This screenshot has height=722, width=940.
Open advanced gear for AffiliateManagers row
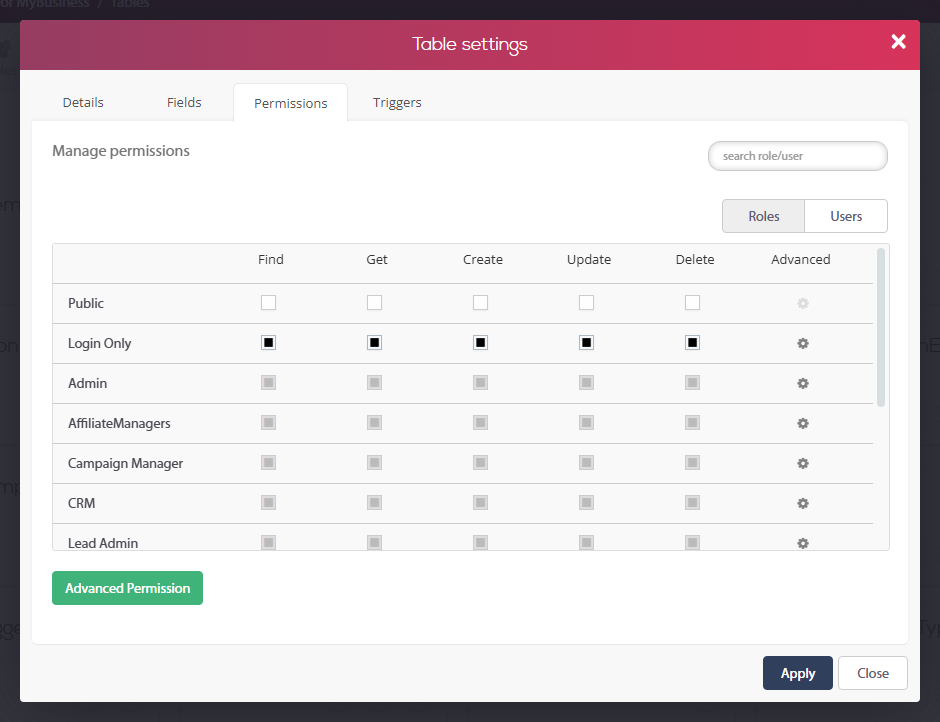point(803,423)
